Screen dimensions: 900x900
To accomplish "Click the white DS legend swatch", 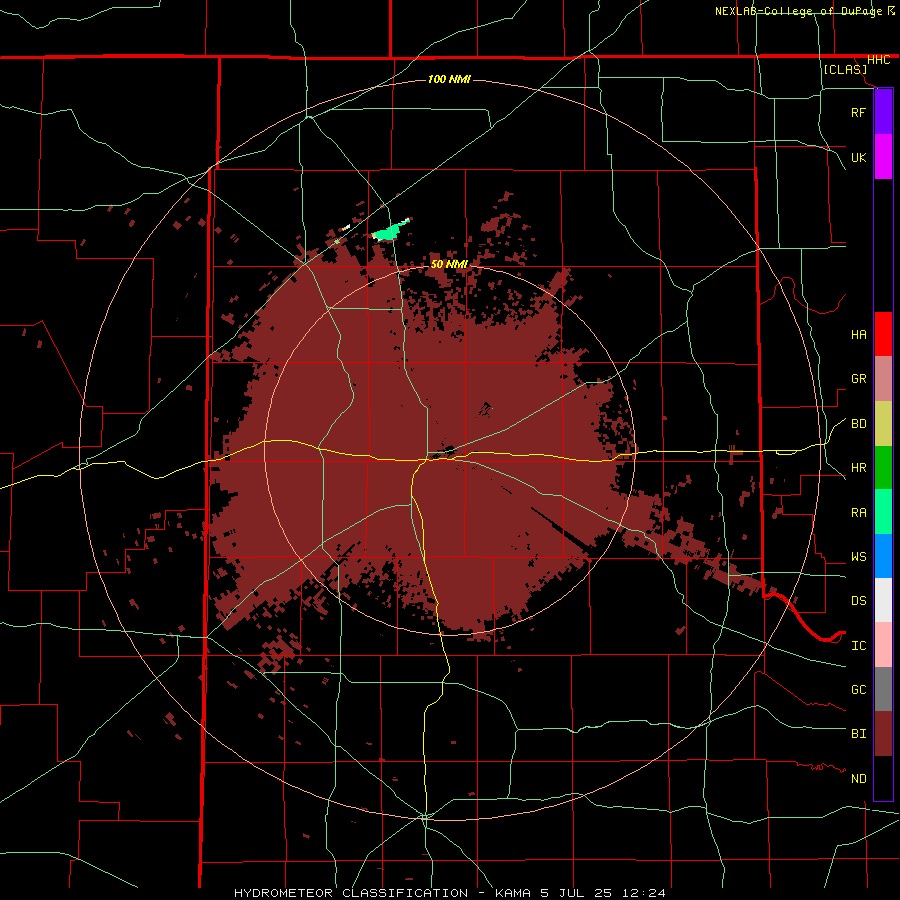I will pyautogui.click(x=883, y=600).
